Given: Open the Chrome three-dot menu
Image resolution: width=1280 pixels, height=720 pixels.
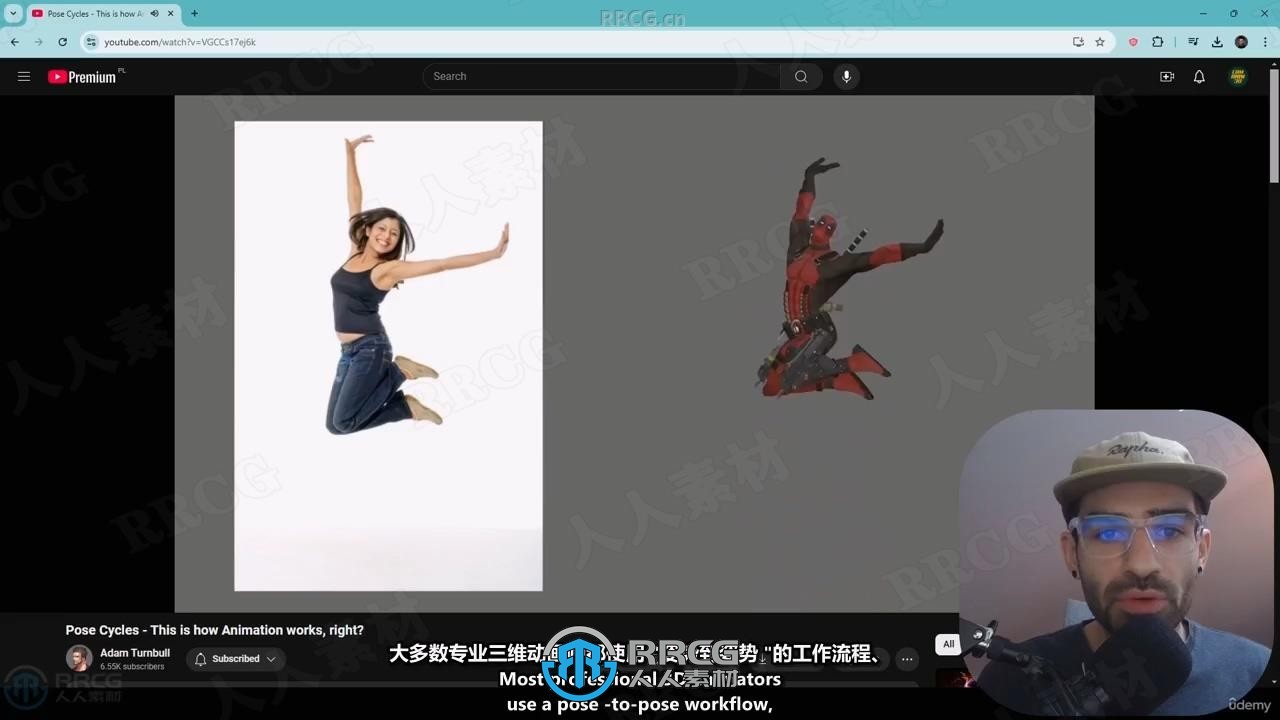Looking at the screenshot, I should (1265, 42).
